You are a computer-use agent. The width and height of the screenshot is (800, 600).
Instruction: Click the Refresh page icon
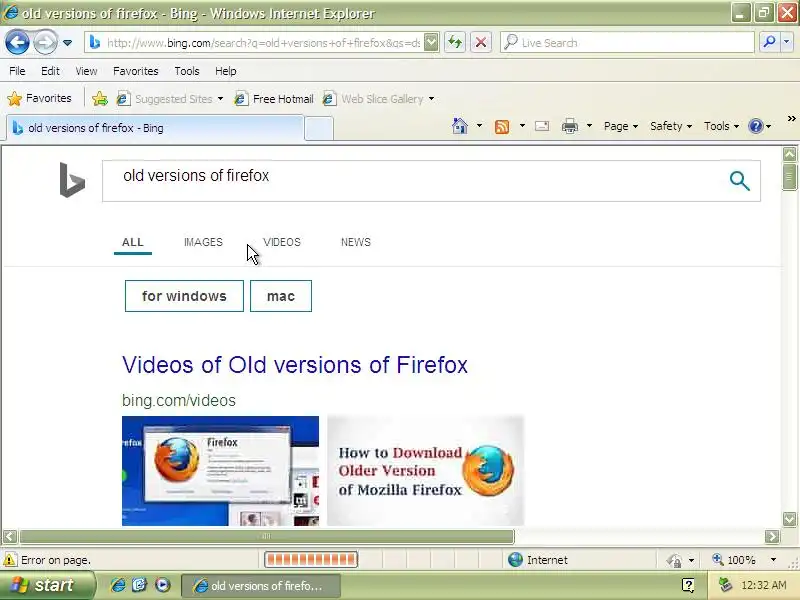[x=455, y=42]
